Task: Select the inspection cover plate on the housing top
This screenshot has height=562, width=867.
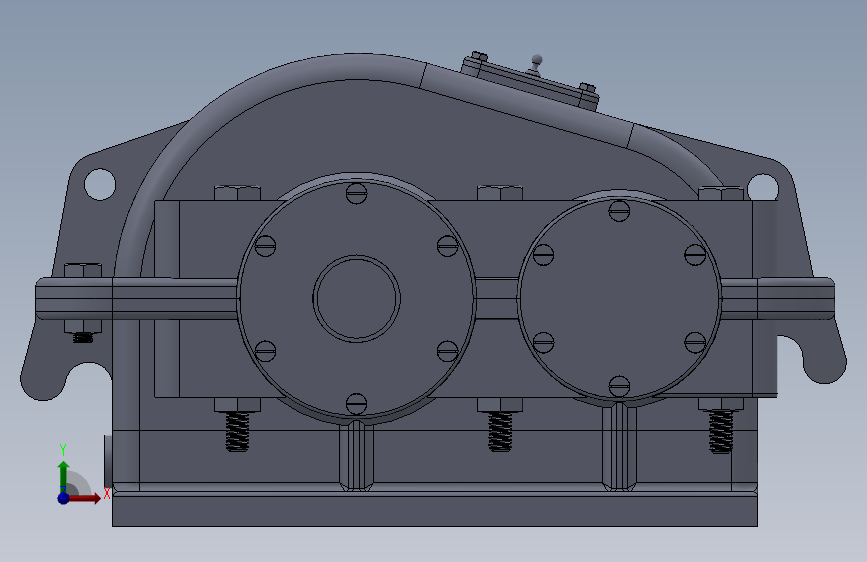Action: coord(530,81)
